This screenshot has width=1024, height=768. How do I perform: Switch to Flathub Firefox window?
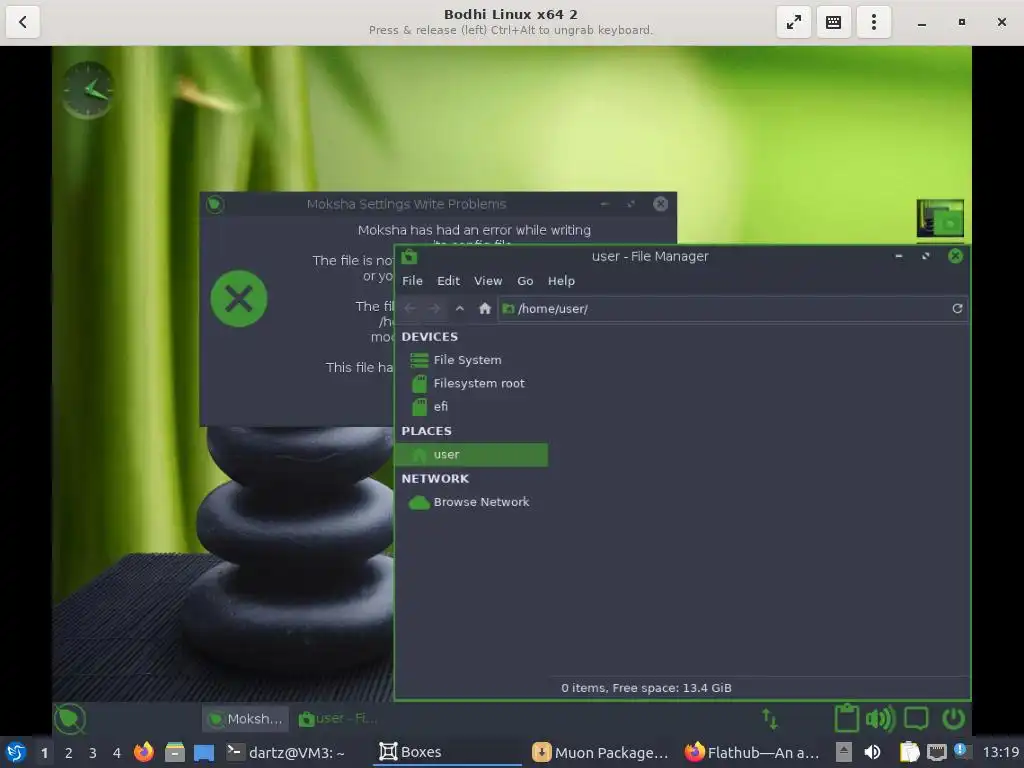coord(752,752)
